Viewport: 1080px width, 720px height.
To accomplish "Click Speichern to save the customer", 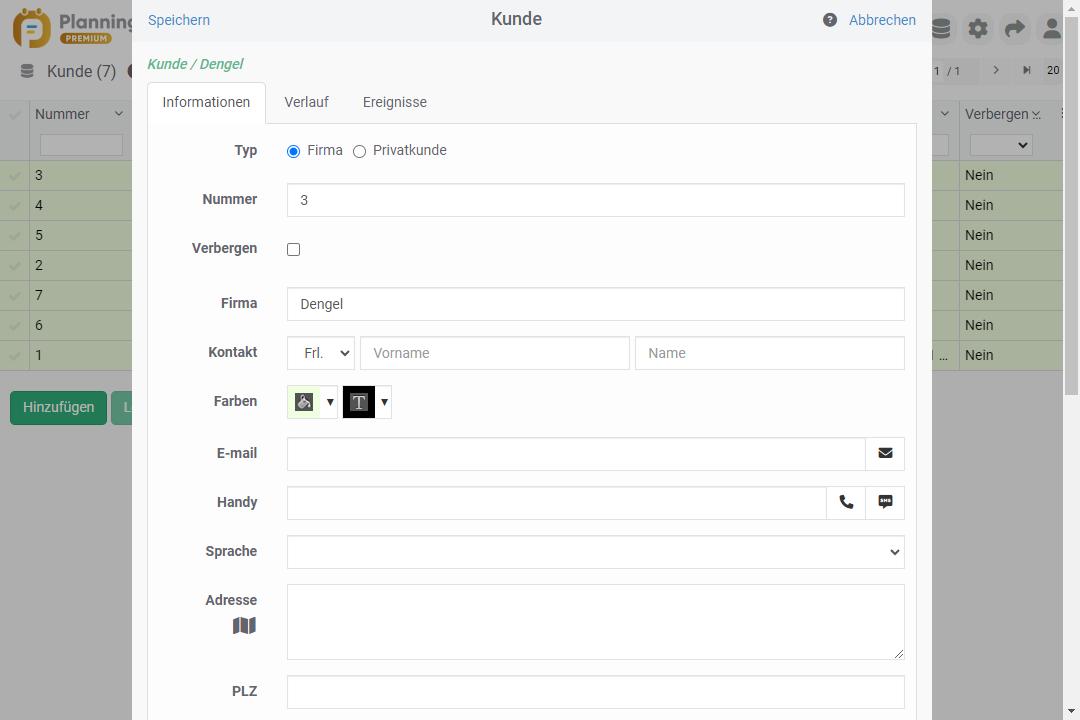I will click(x=179, y=20).
